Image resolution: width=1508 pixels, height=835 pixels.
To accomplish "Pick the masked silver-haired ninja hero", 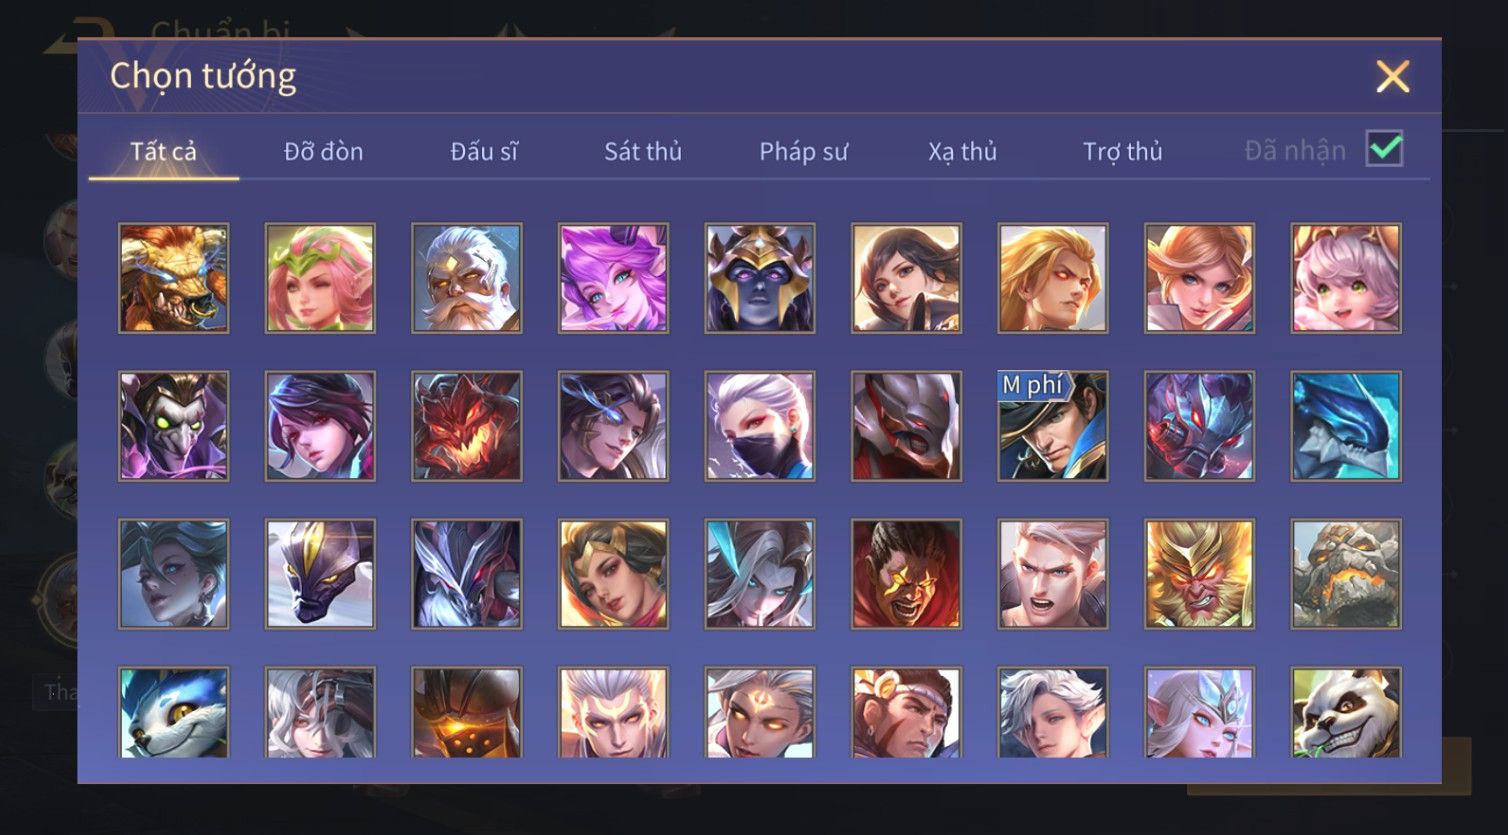I will (760, 426).
